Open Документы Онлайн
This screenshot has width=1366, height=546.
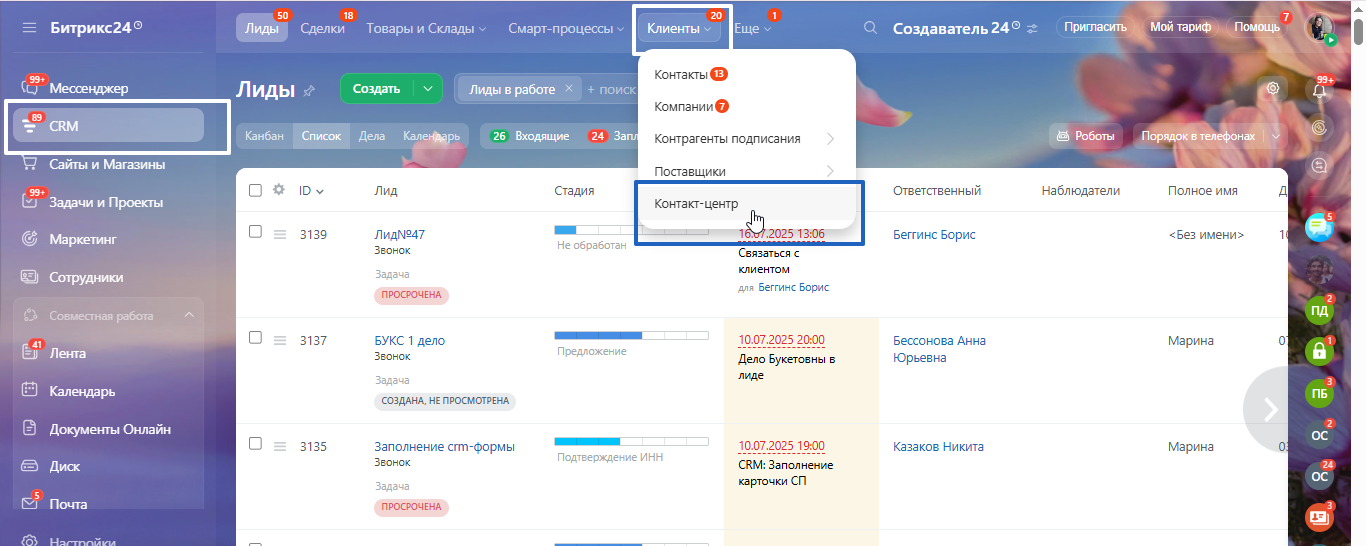click(x=108, y=429)
